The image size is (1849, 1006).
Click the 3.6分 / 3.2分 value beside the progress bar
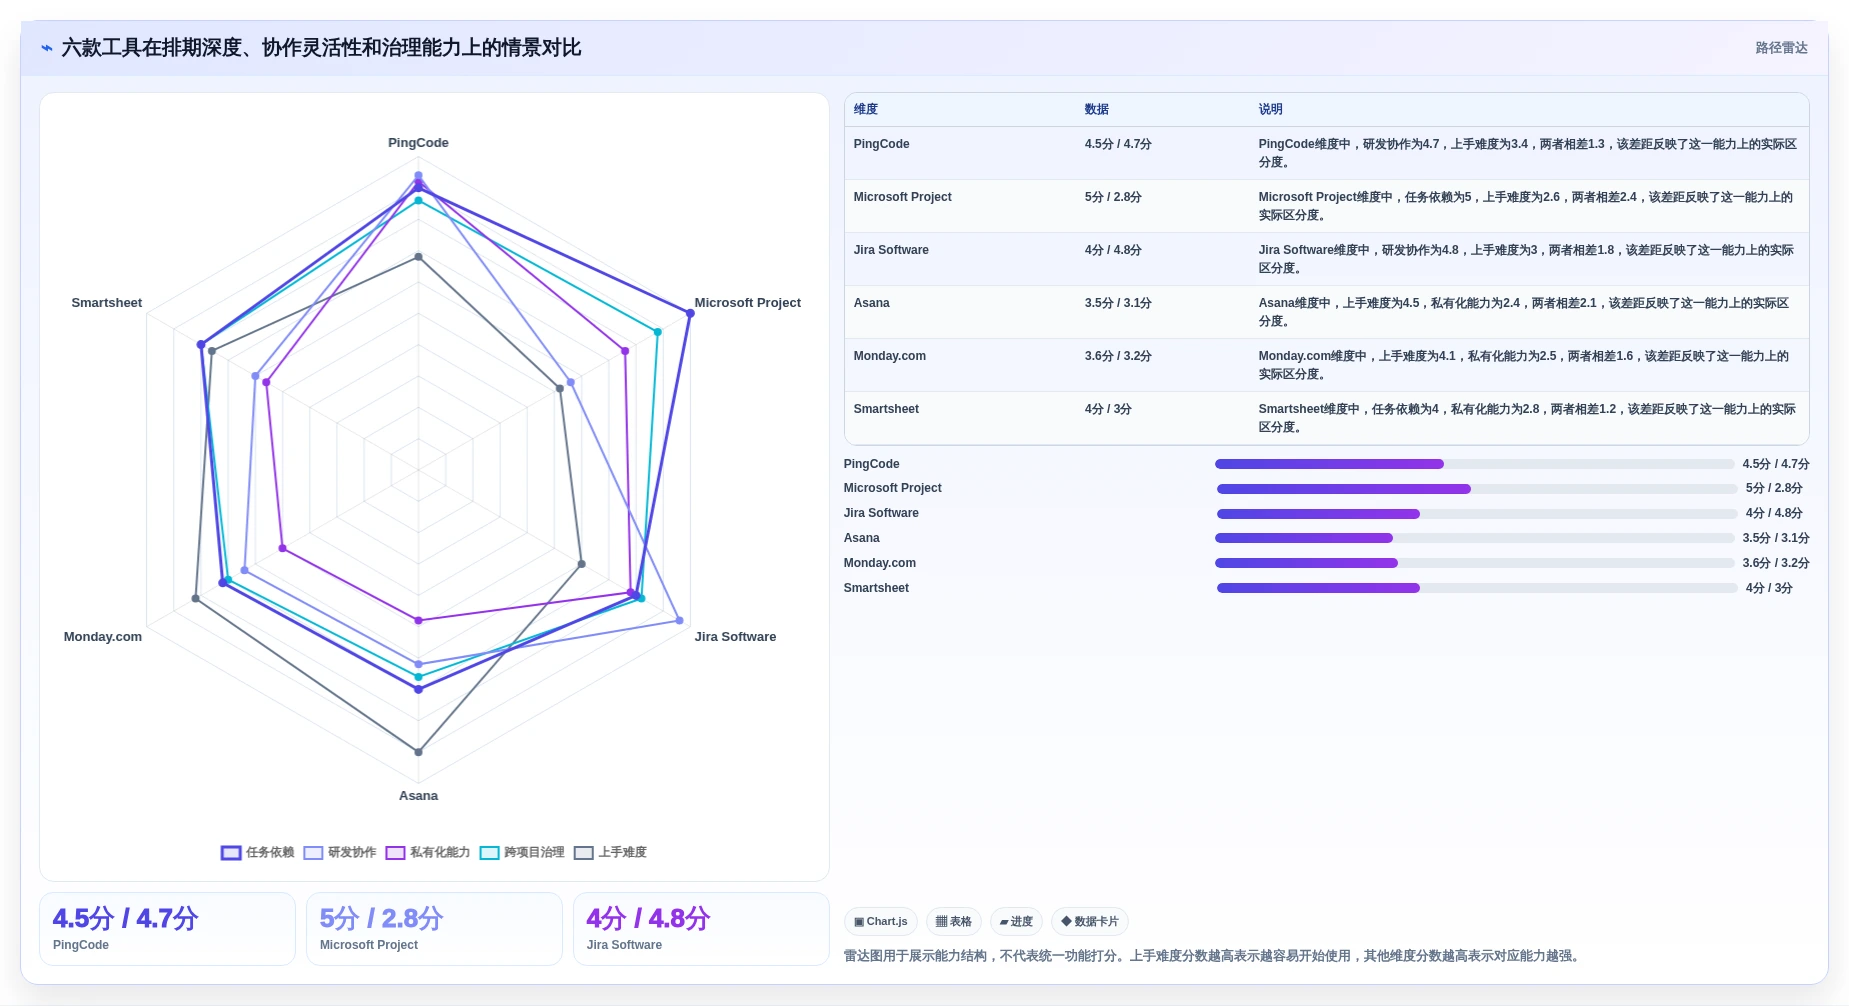1775,563
